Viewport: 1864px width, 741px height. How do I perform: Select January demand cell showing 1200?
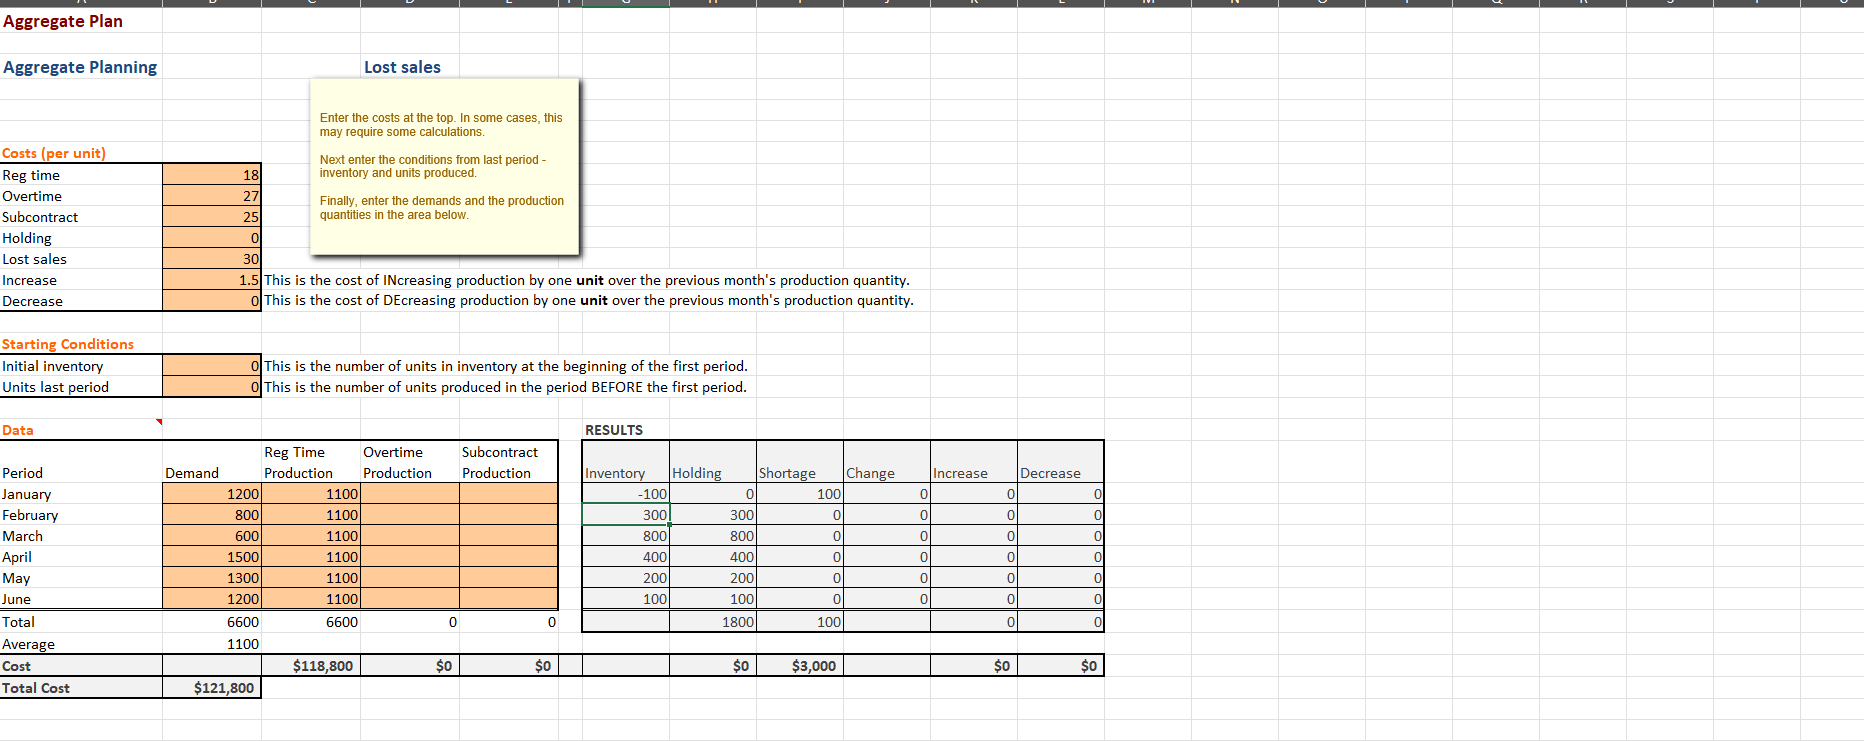pyautogui.click(x=212, y=494)
